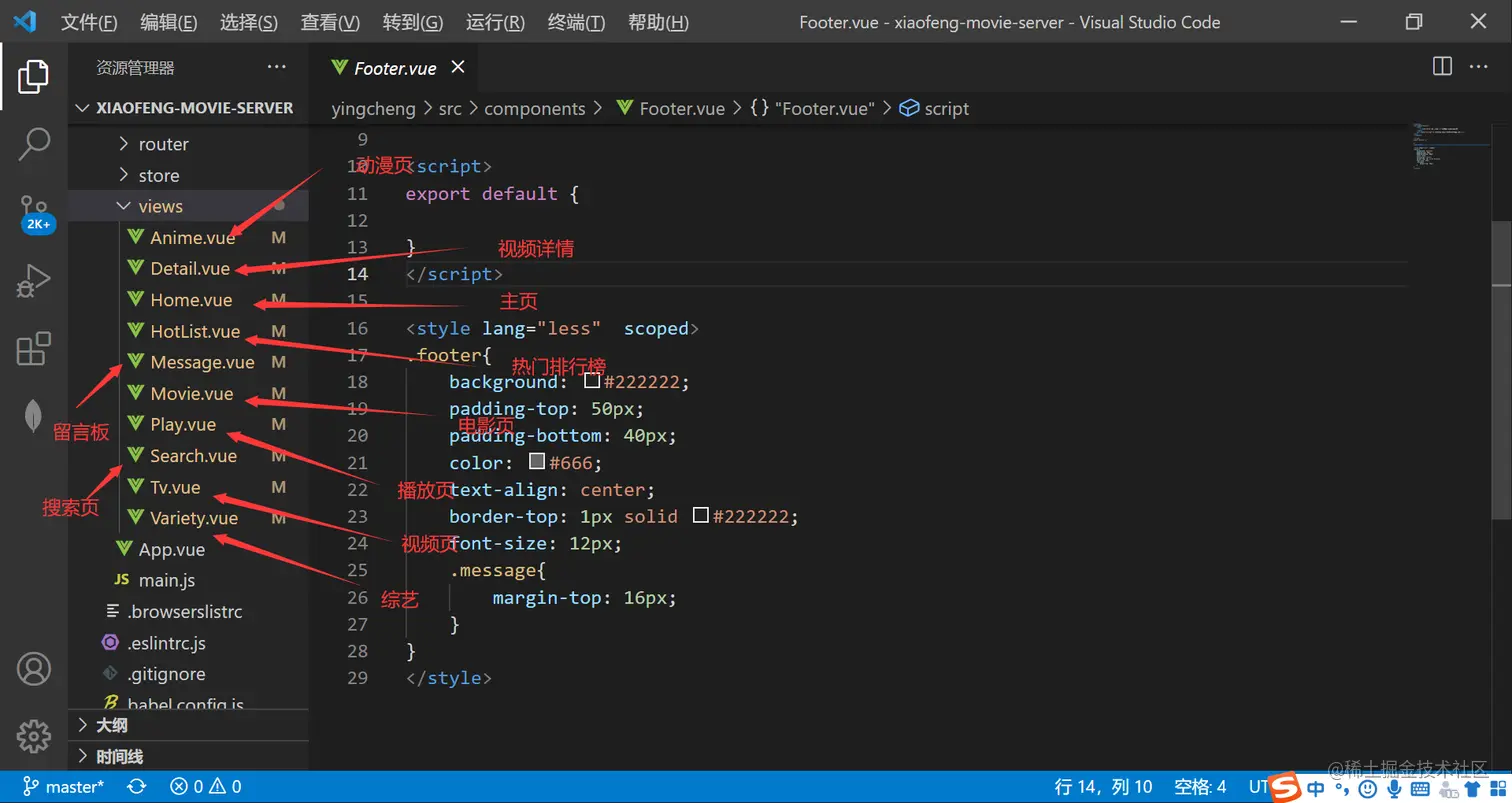Image resolution: width=1512 pixels, height=803 pixels.
Task: Open the Run and Debug view
Action: [x=34, y=281]
